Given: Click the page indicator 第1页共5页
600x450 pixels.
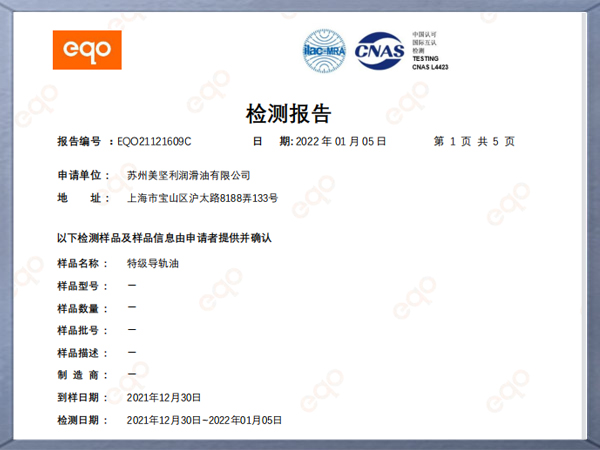Looking at the screenshot, I should [473, 142].
